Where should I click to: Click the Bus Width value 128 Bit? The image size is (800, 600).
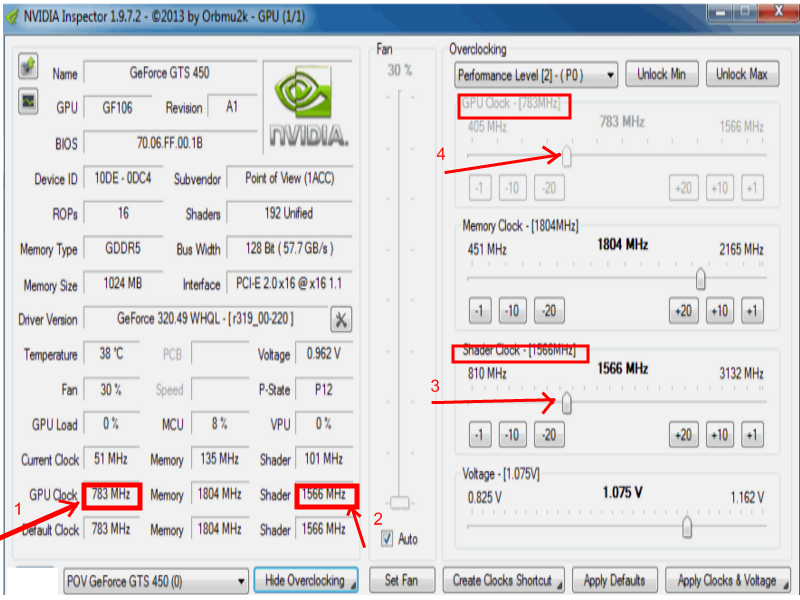click(290, 248)
